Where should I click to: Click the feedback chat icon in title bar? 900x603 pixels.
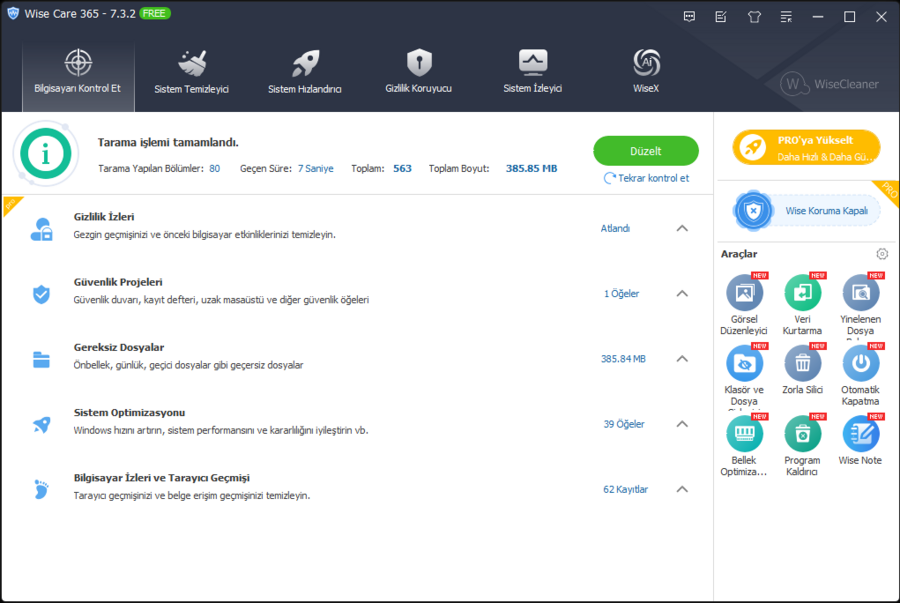pos(689,17)
